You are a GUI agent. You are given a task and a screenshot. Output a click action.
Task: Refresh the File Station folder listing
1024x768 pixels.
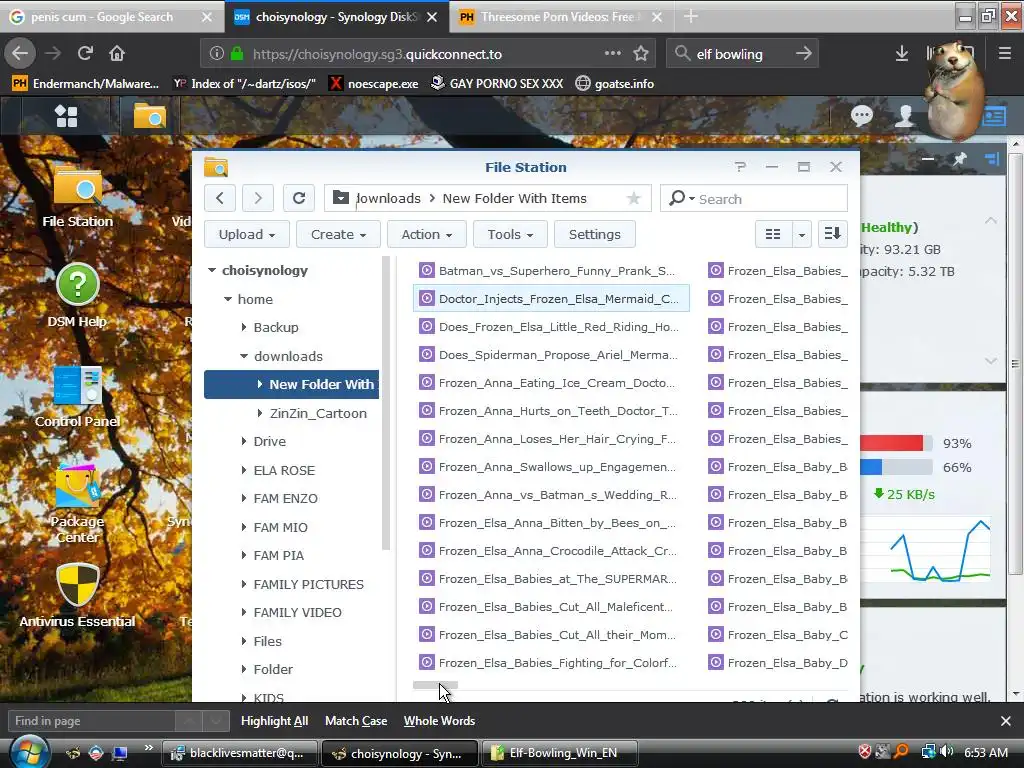(299, 198)
